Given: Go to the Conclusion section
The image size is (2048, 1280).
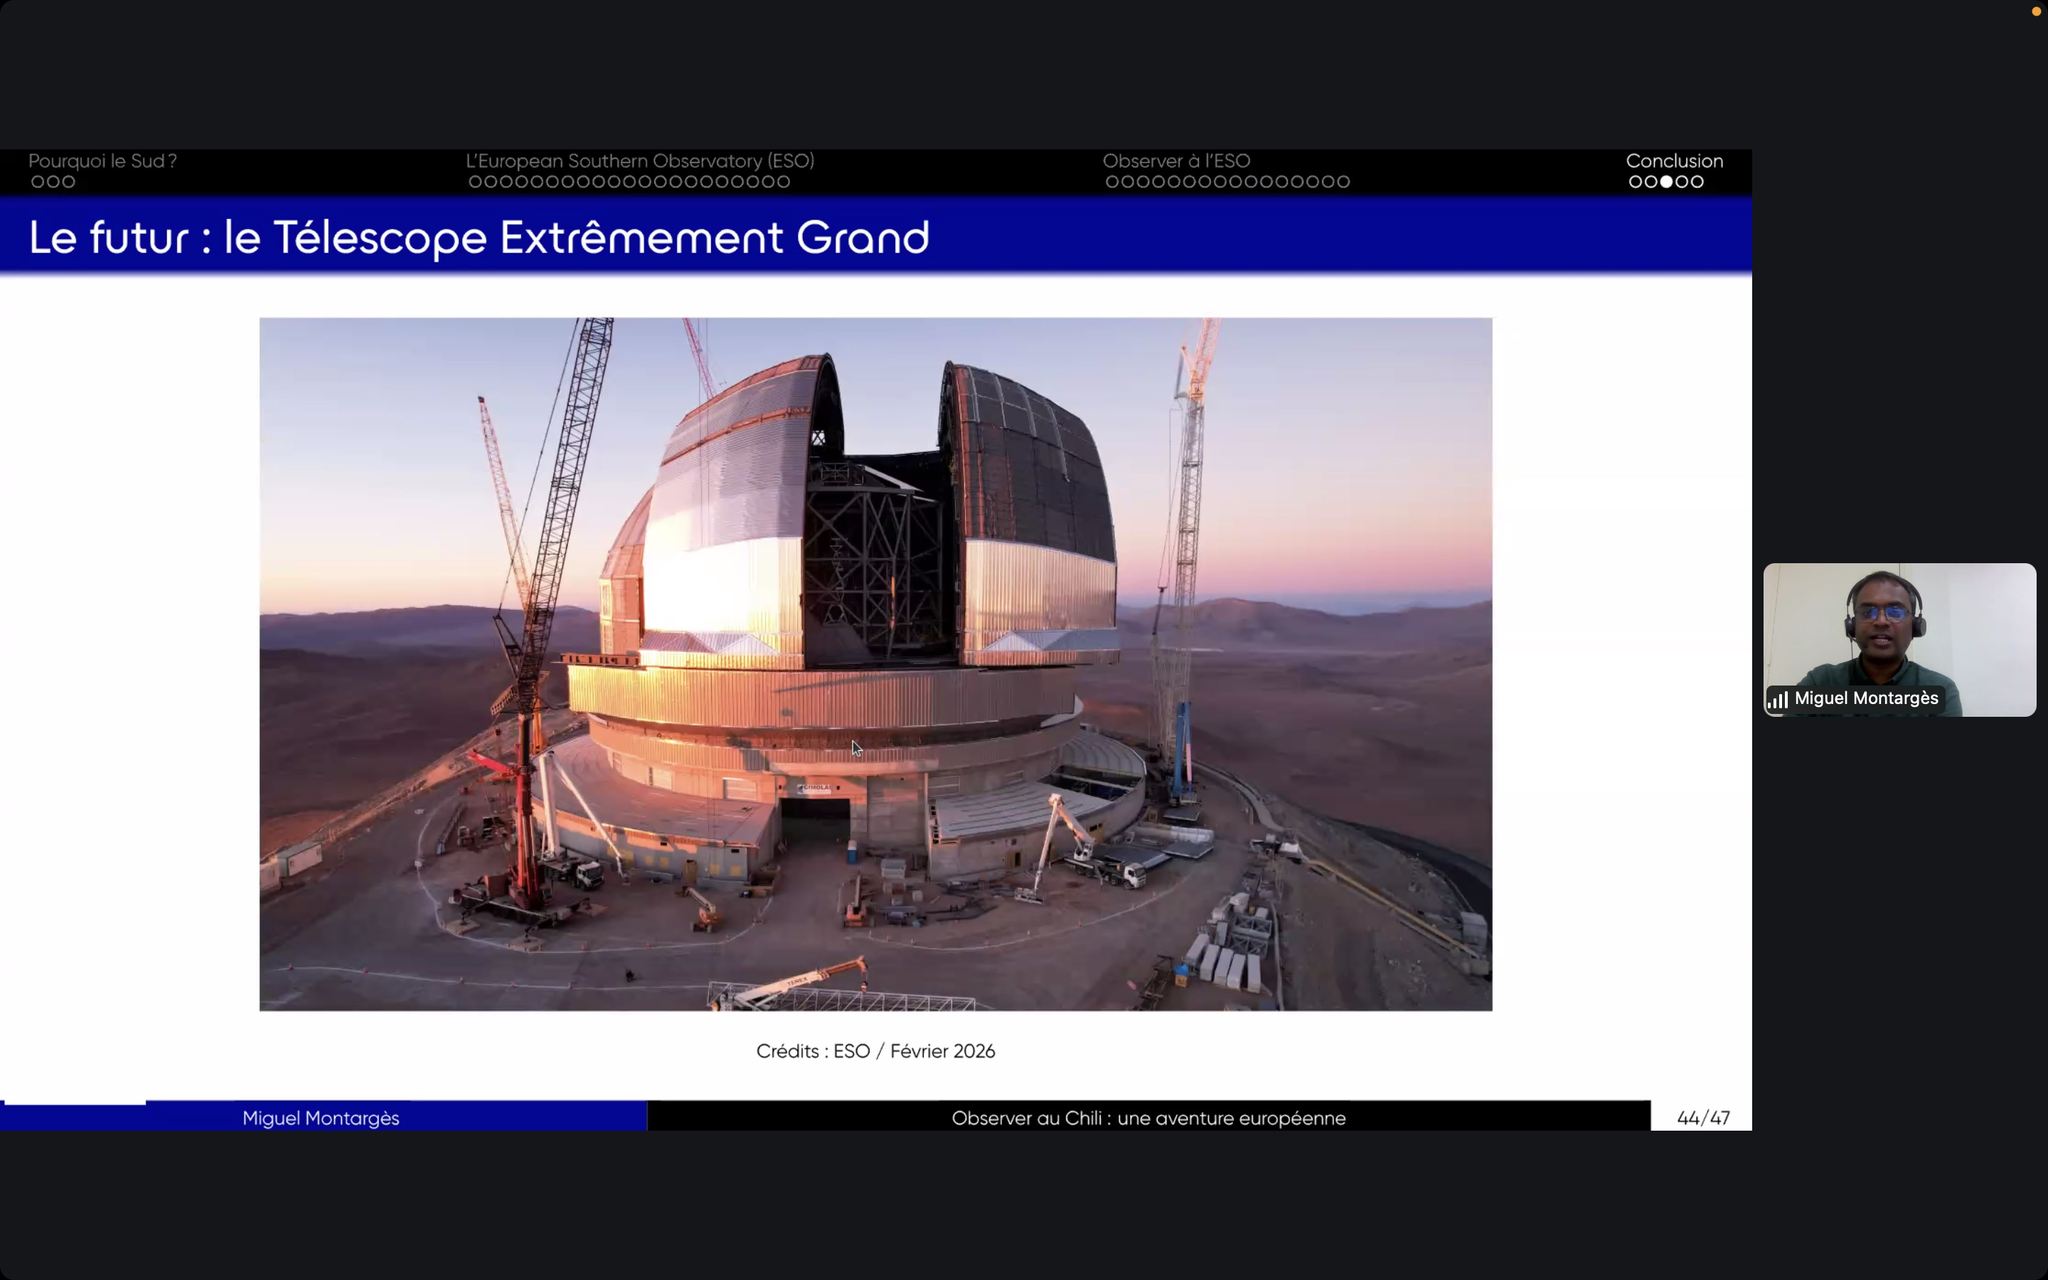Looking at the screenshot, I should pyautogui.click(x=1674, y=161).
